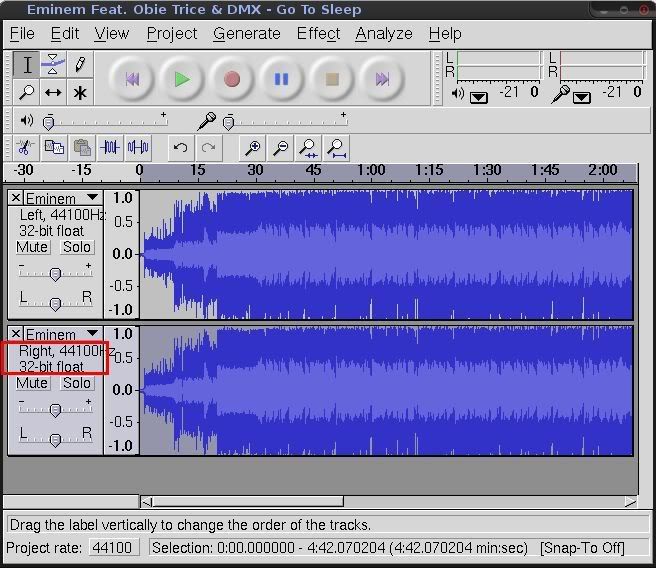Screen dimensions: 656x568
Task: Click the Copy icon in edit toolbar
Action: pyautogui.click(x=54, y=148)
